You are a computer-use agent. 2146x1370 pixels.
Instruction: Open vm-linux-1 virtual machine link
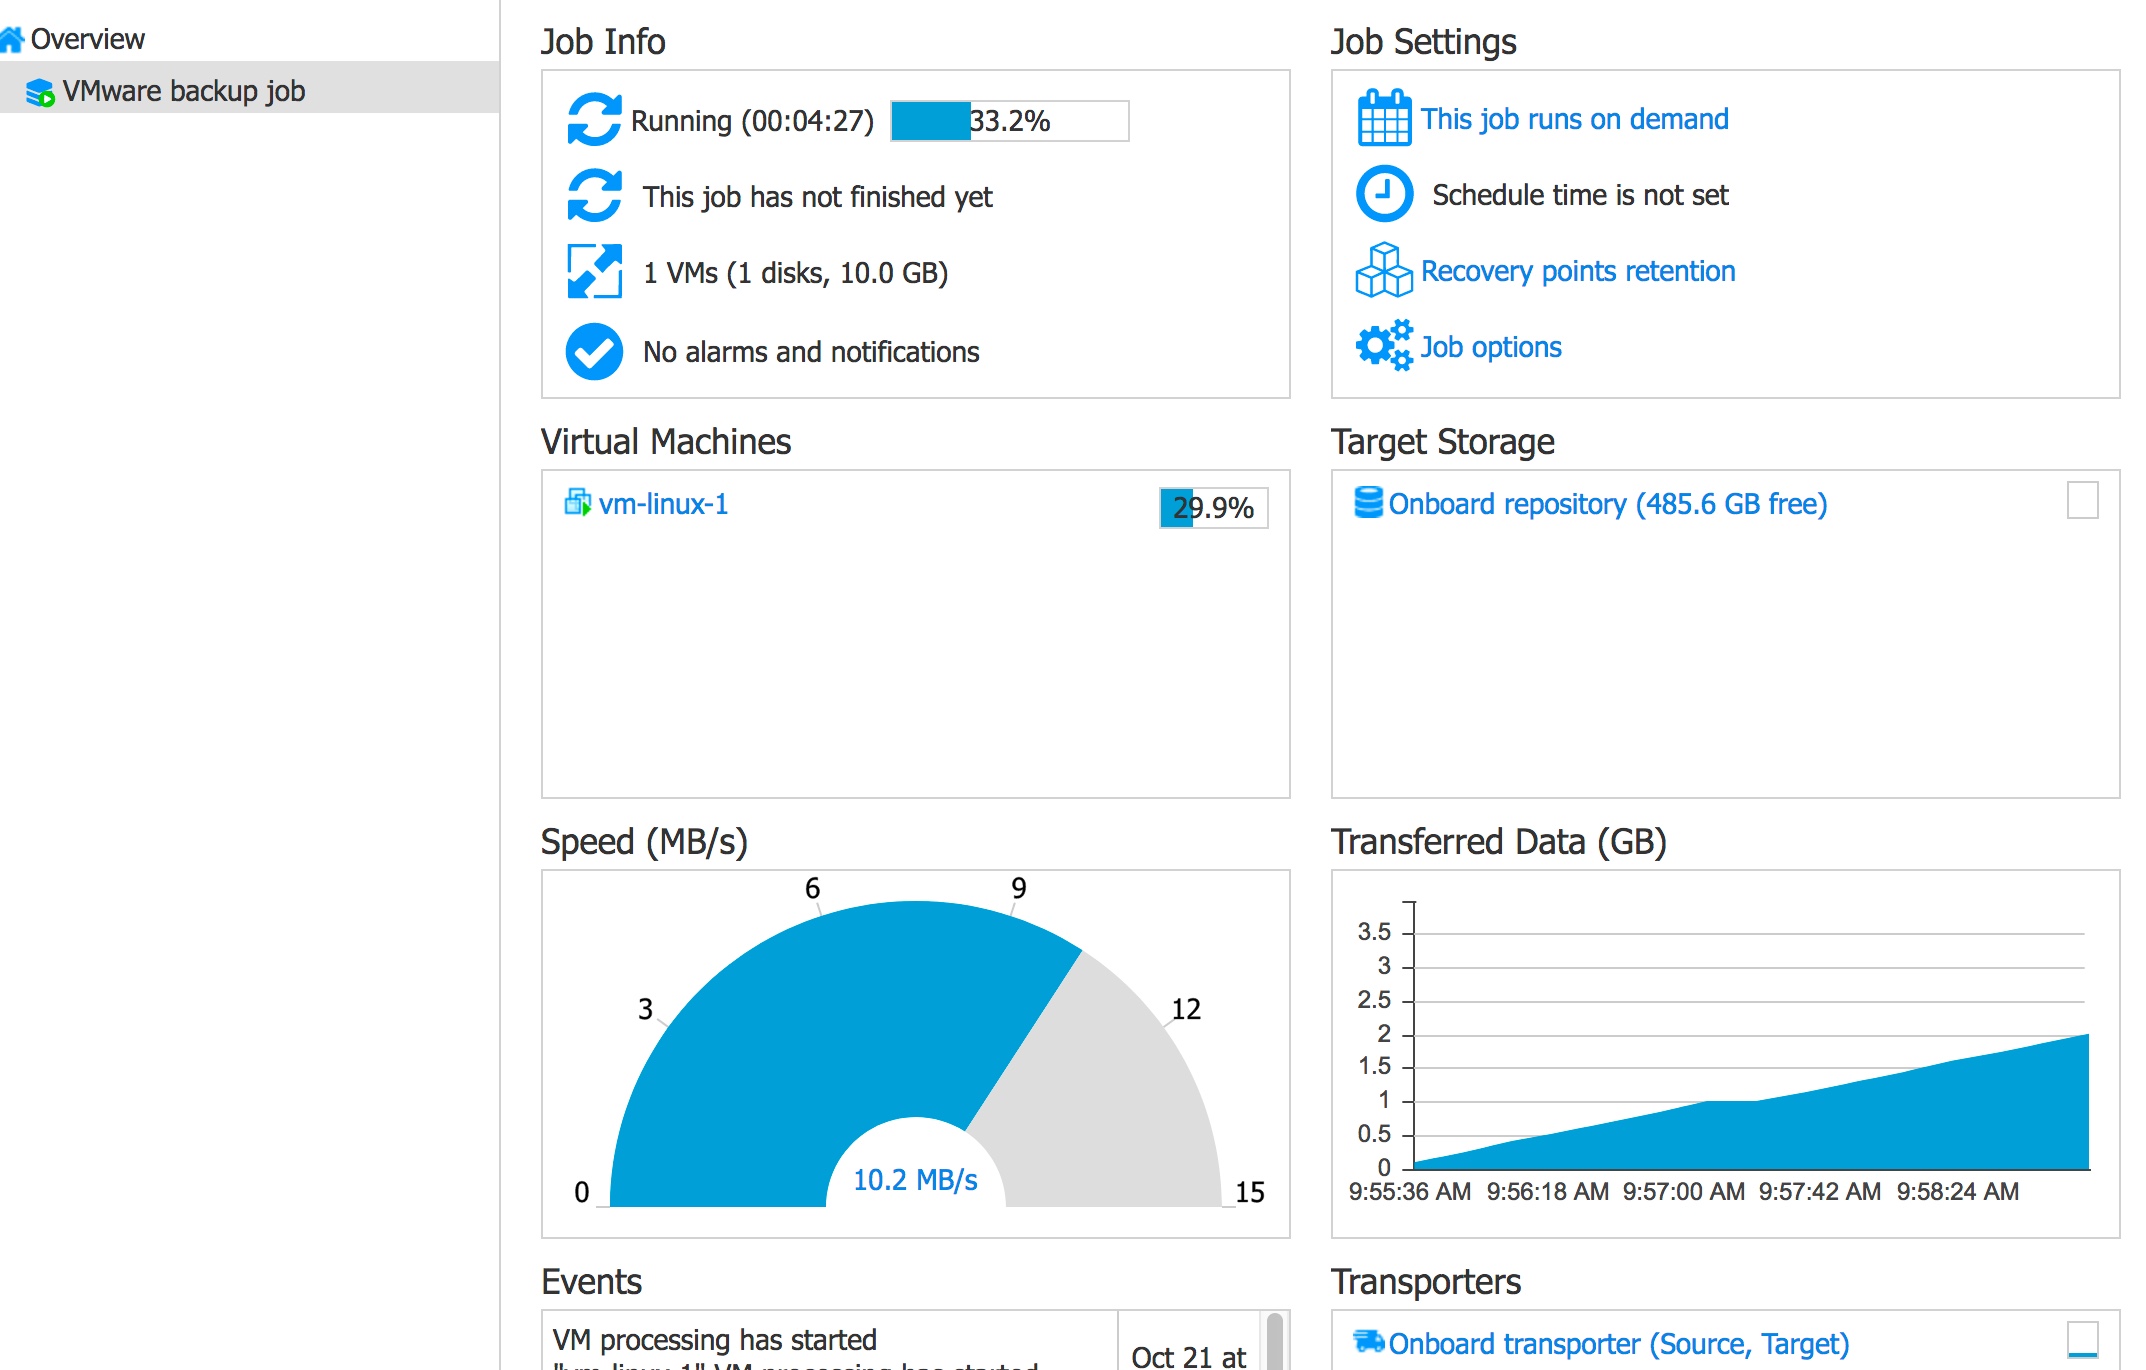pos(664,504)
